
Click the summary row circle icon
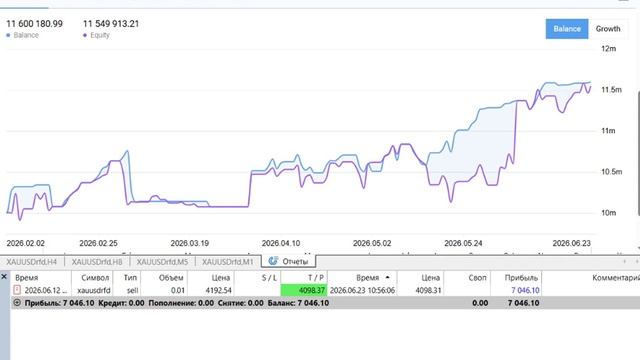point(17,303)
